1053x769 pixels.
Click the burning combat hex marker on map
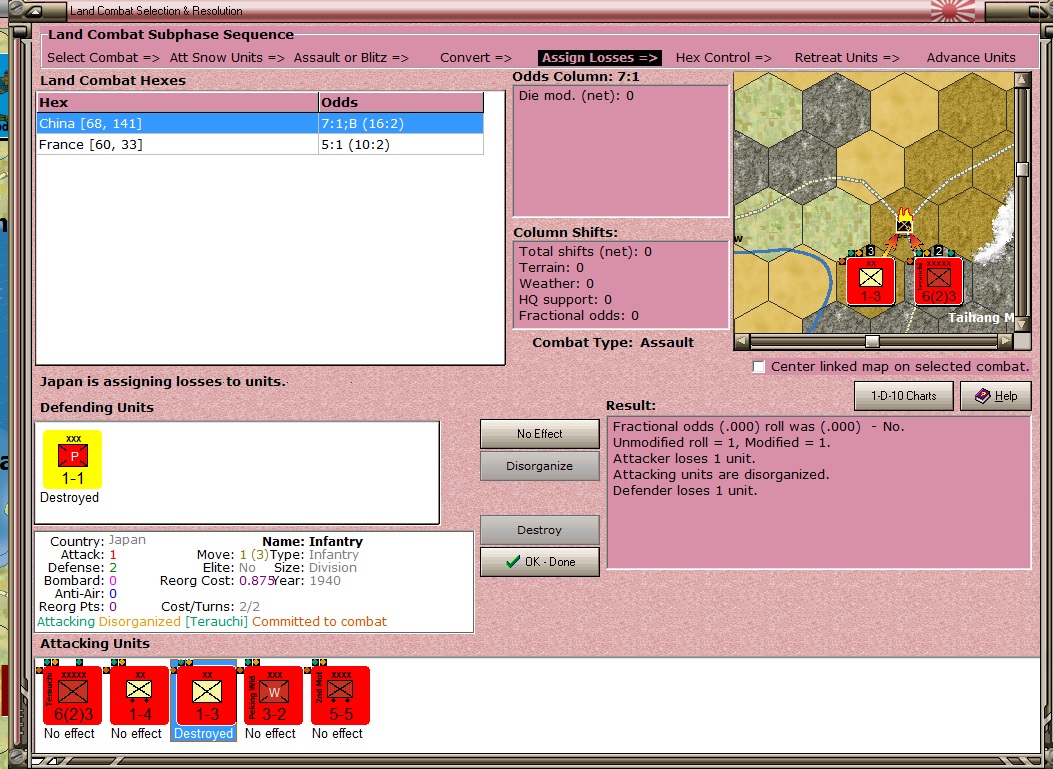(x=905, y=222)
